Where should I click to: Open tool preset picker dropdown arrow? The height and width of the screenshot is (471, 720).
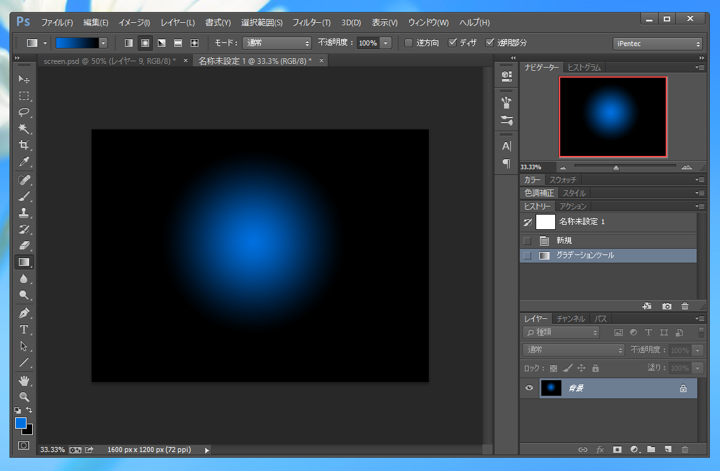pyautogui.click(x=45, y=43)
